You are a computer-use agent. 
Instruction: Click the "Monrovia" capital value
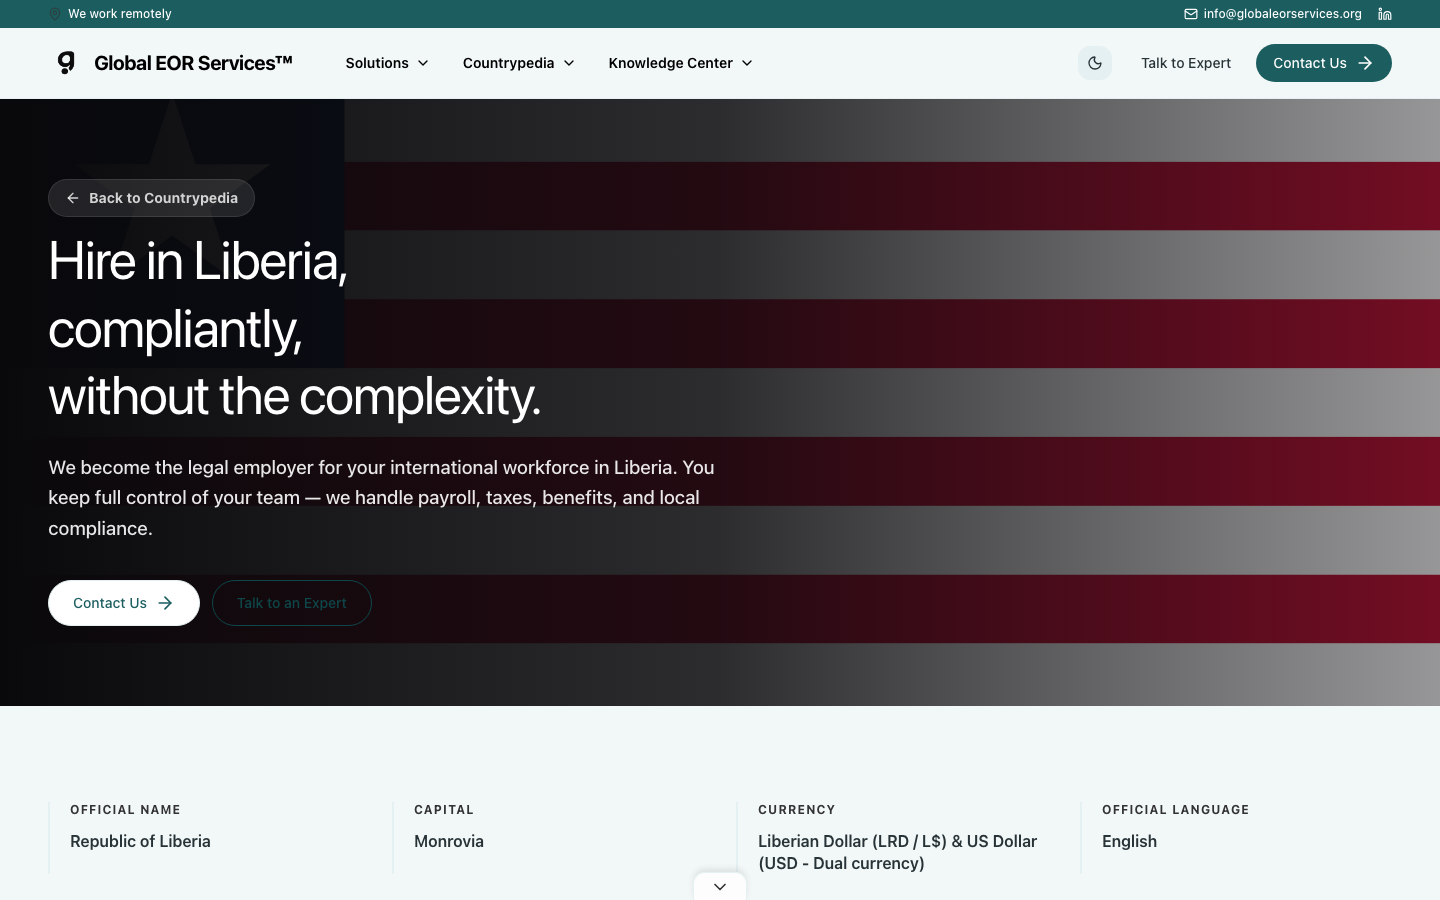click(449, 841)
